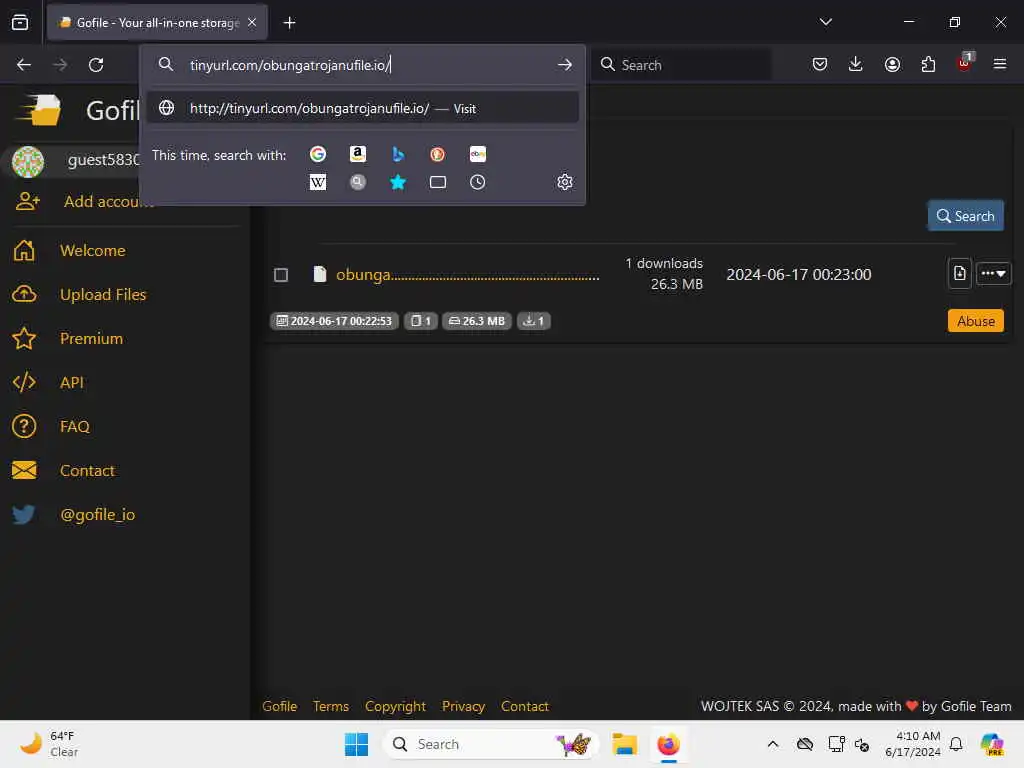Search with Bing icon

pyautogui.click(x=398, y=154)
